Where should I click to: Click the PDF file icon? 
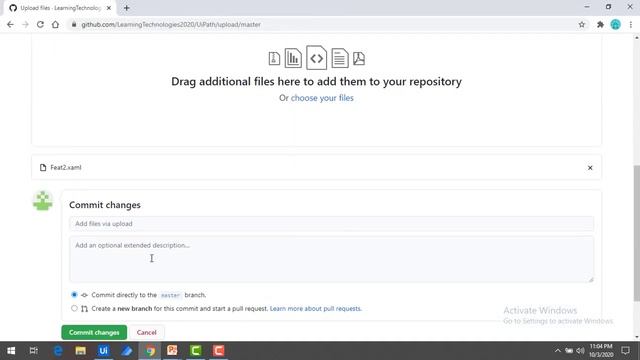click(359, 58)
